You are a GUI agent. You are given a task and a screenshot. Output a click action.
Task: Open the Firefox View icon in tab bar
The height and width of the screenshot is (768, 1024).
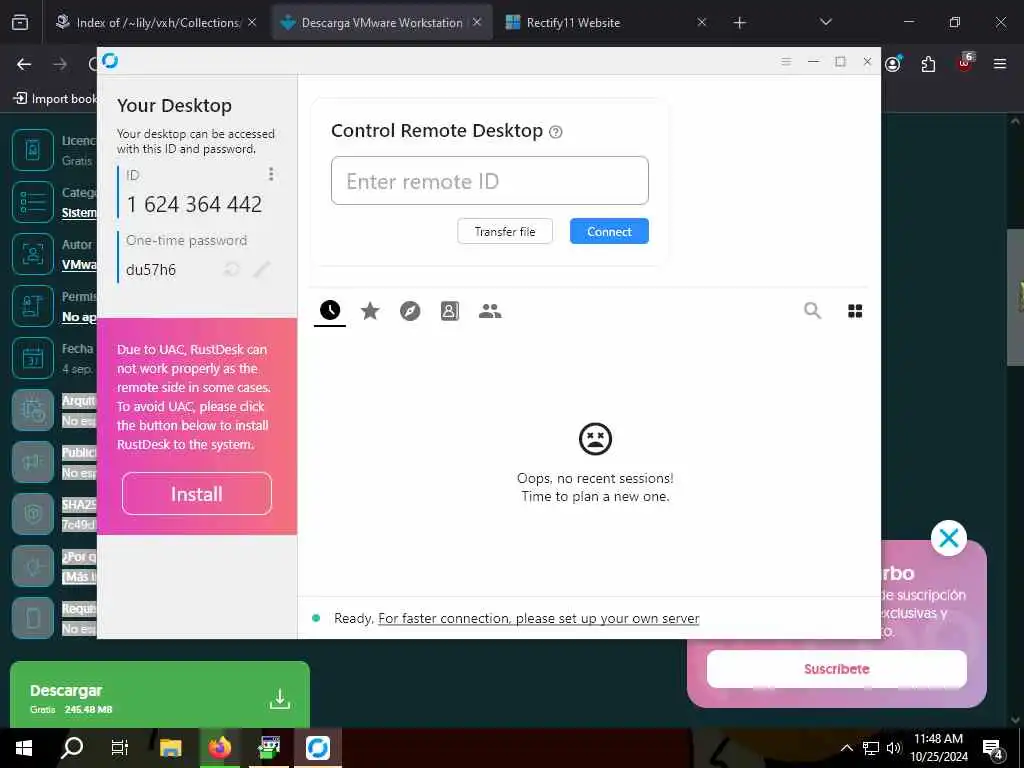point(20,22)
